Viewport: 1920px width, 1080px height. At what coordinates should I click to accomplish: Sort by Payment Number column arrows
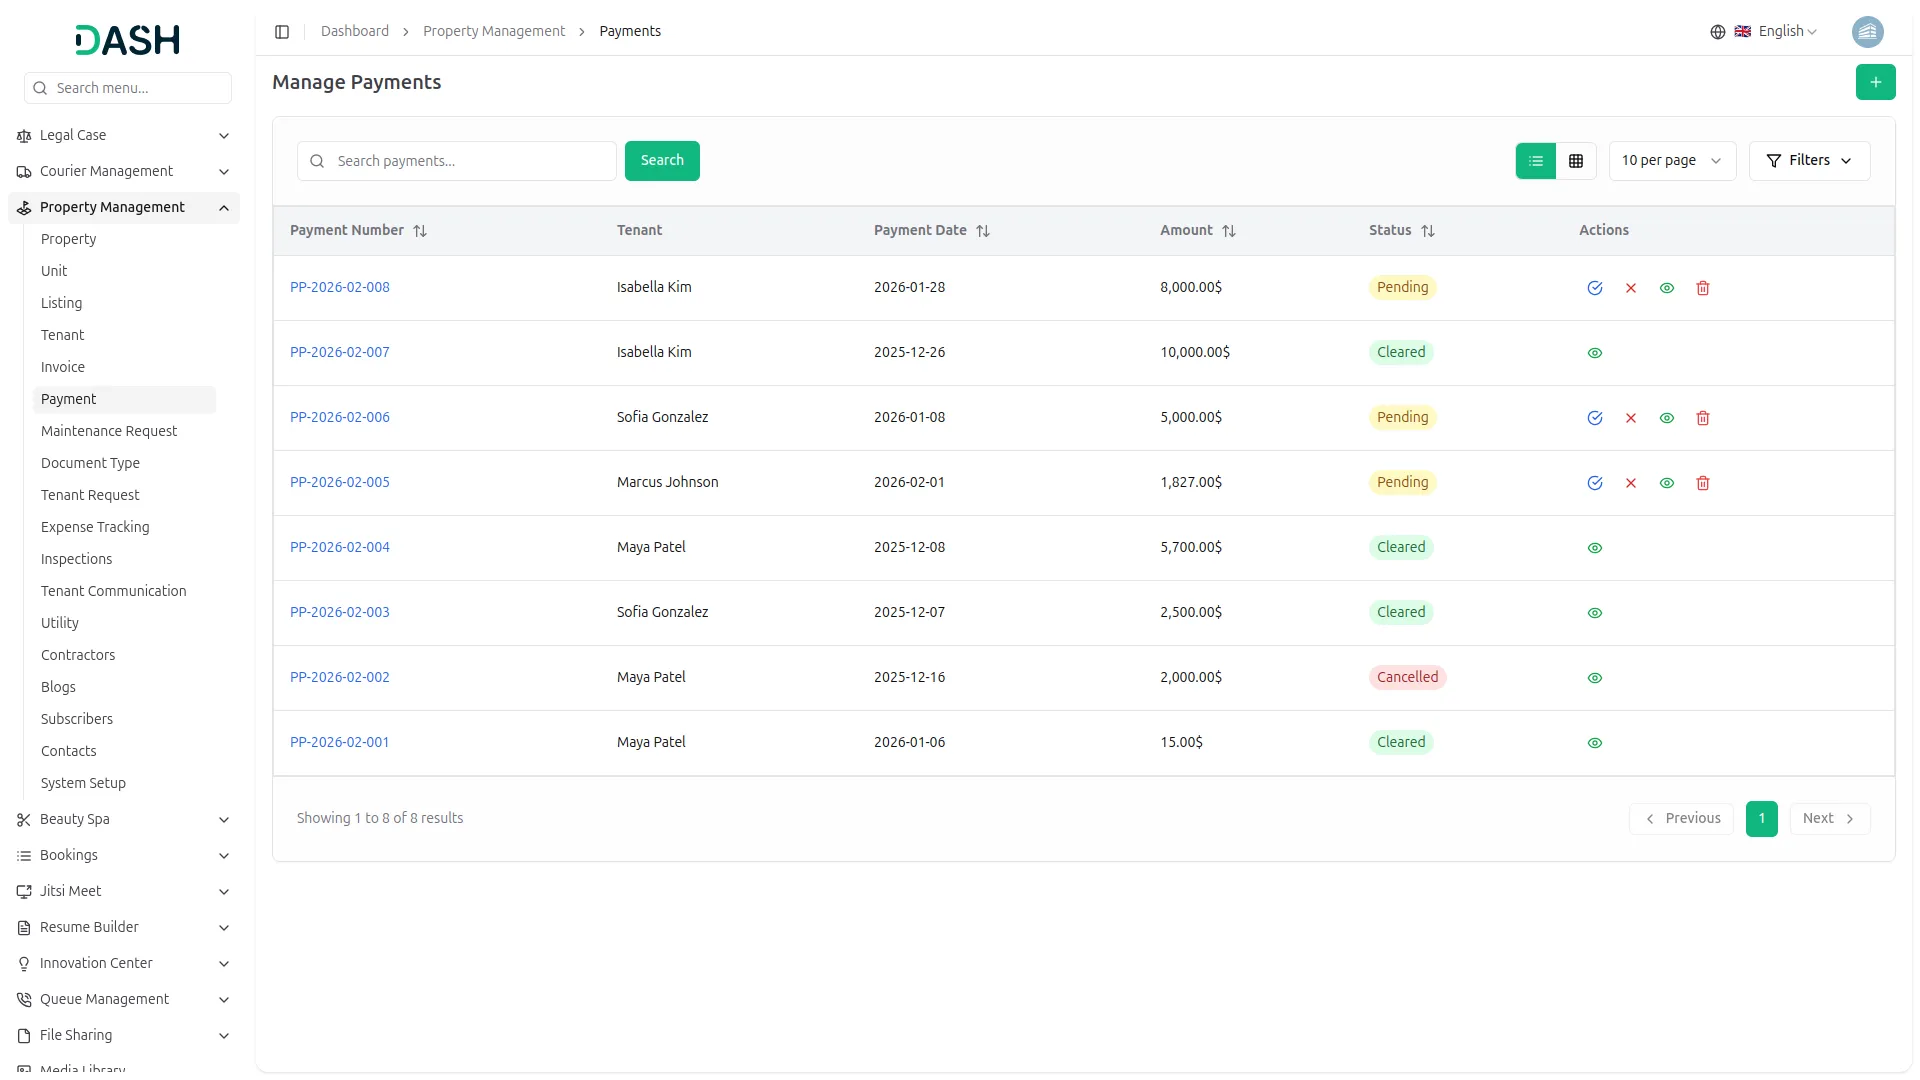(x=420, y=231)
